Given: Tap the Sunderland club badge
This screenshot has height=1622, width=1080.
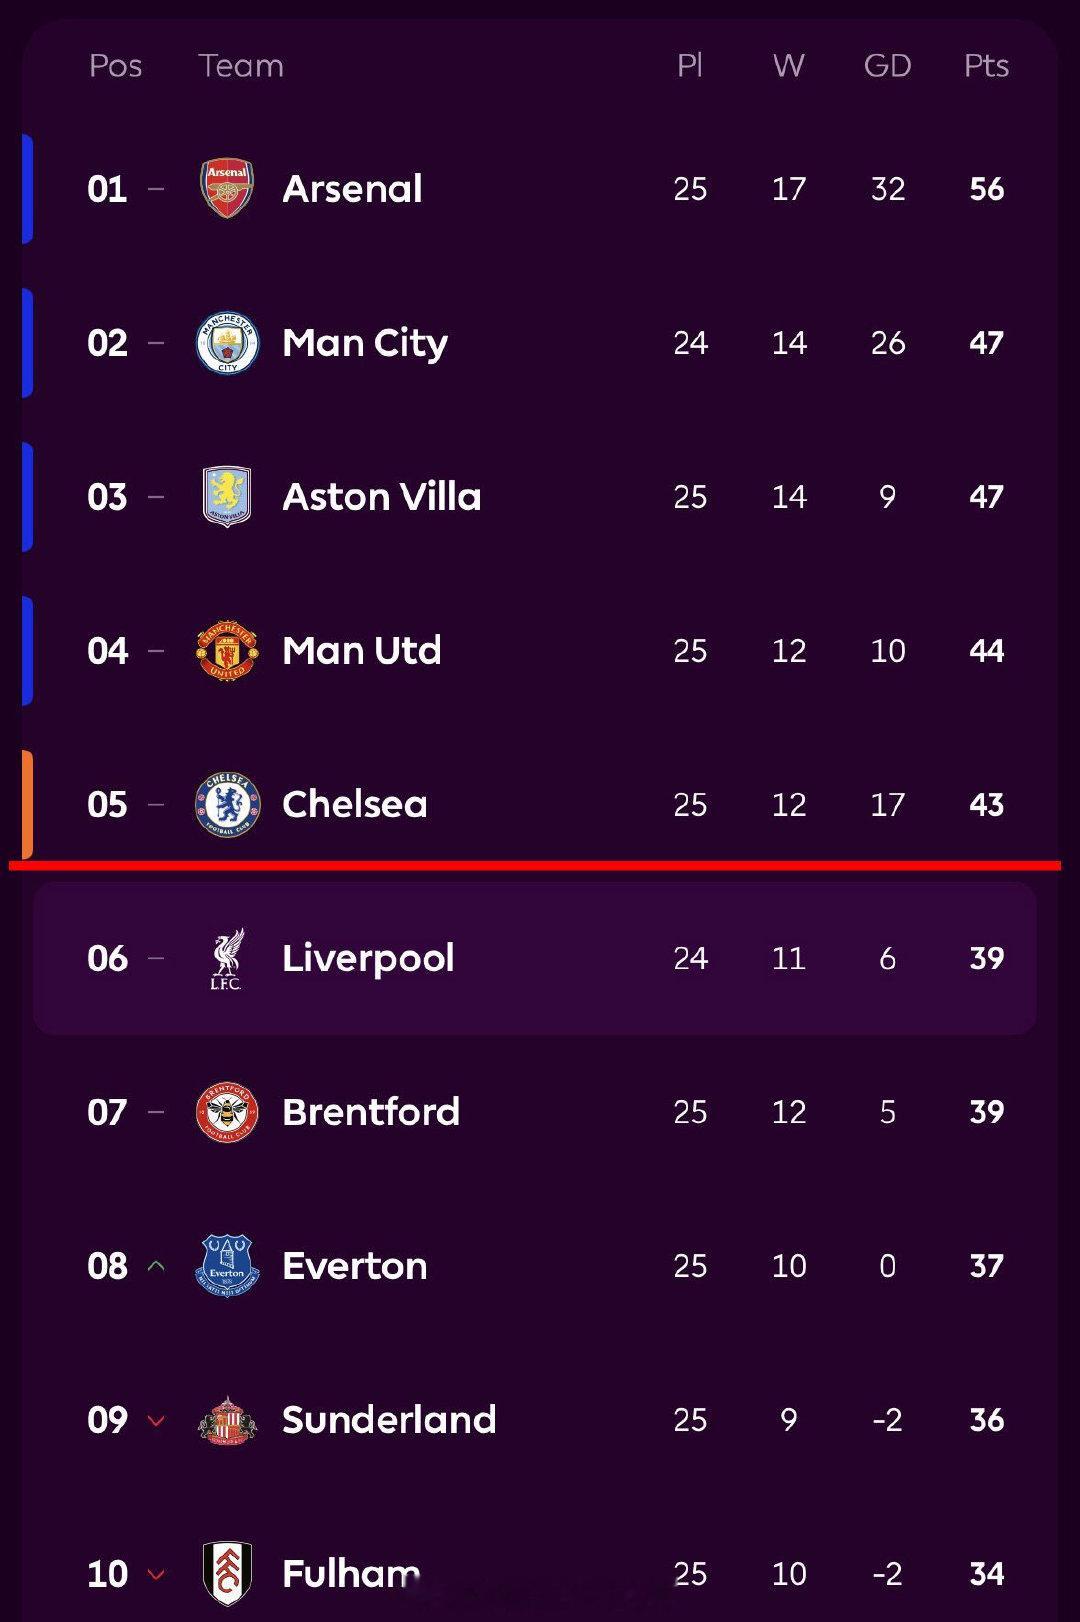Looking at the screenshot, I should point(227,1420).
